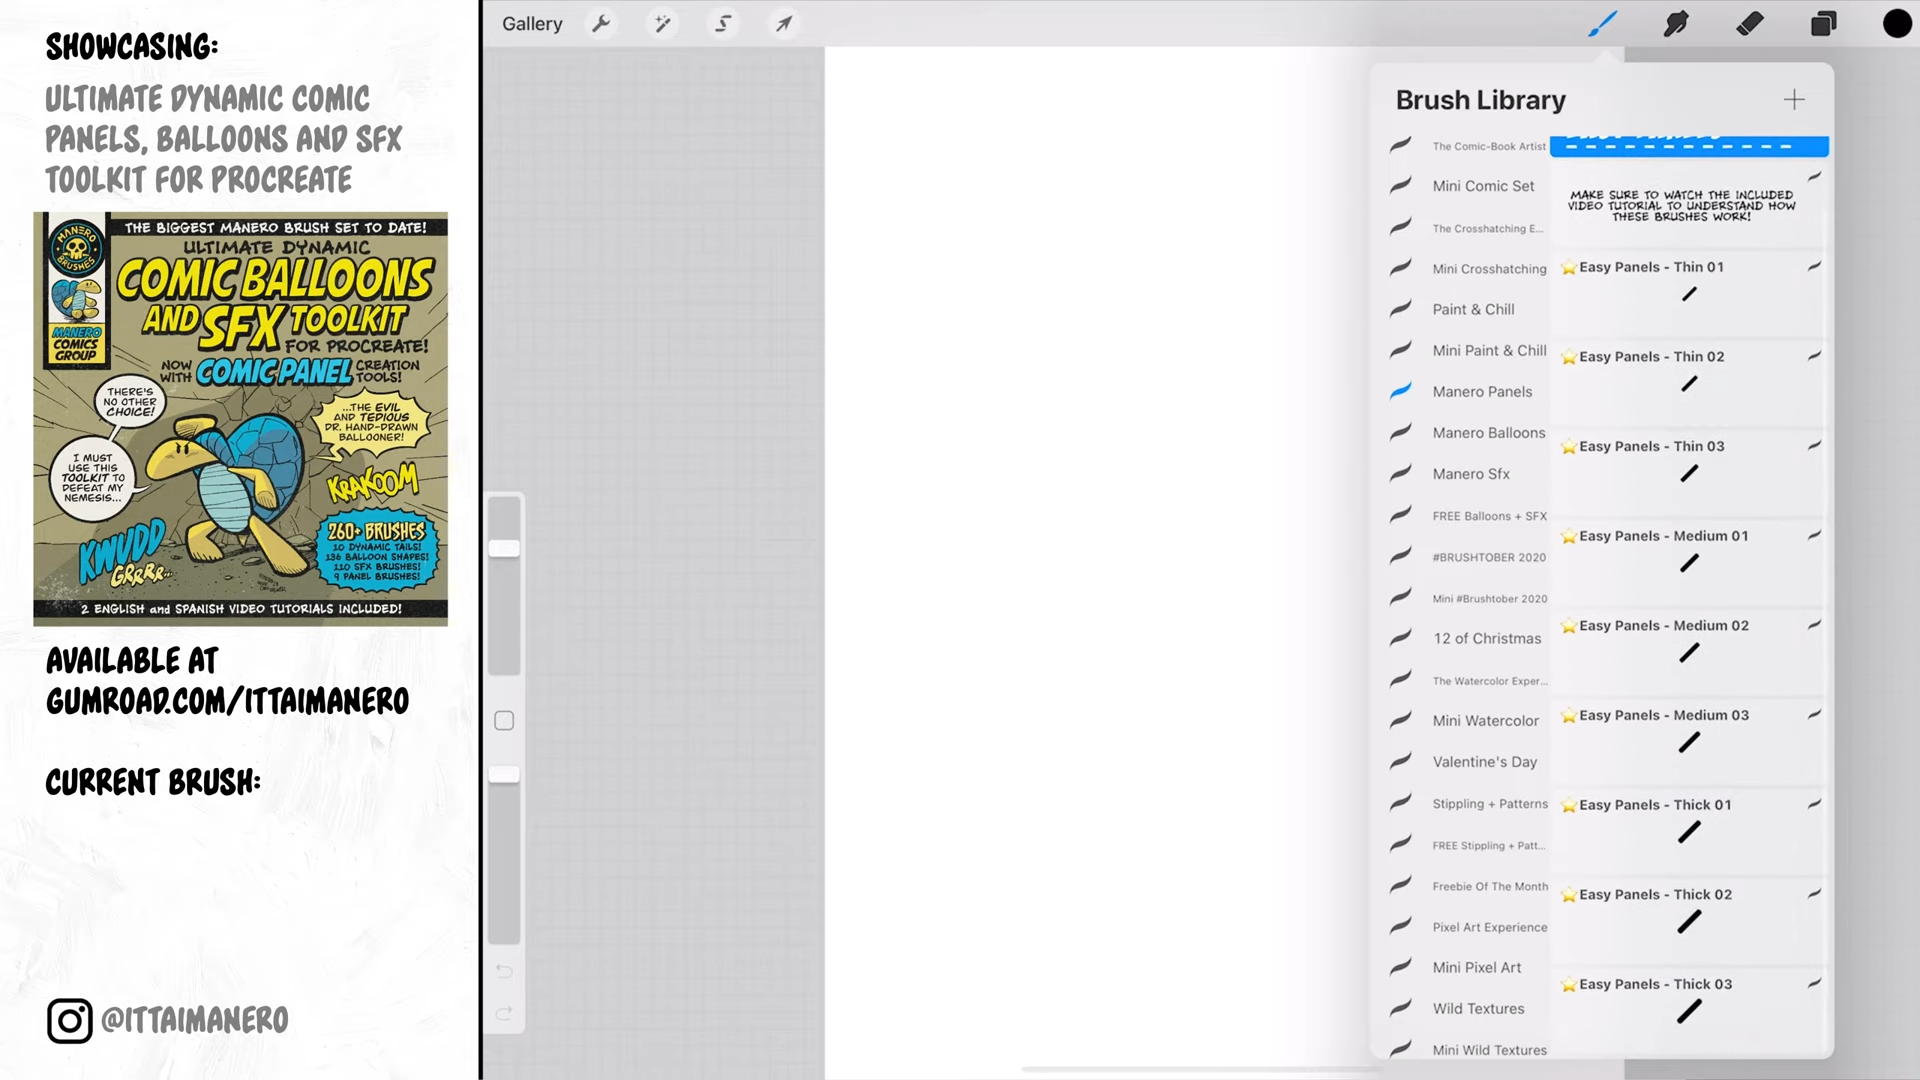Toggle visibility of Manero Sfx brush set

1400,472
